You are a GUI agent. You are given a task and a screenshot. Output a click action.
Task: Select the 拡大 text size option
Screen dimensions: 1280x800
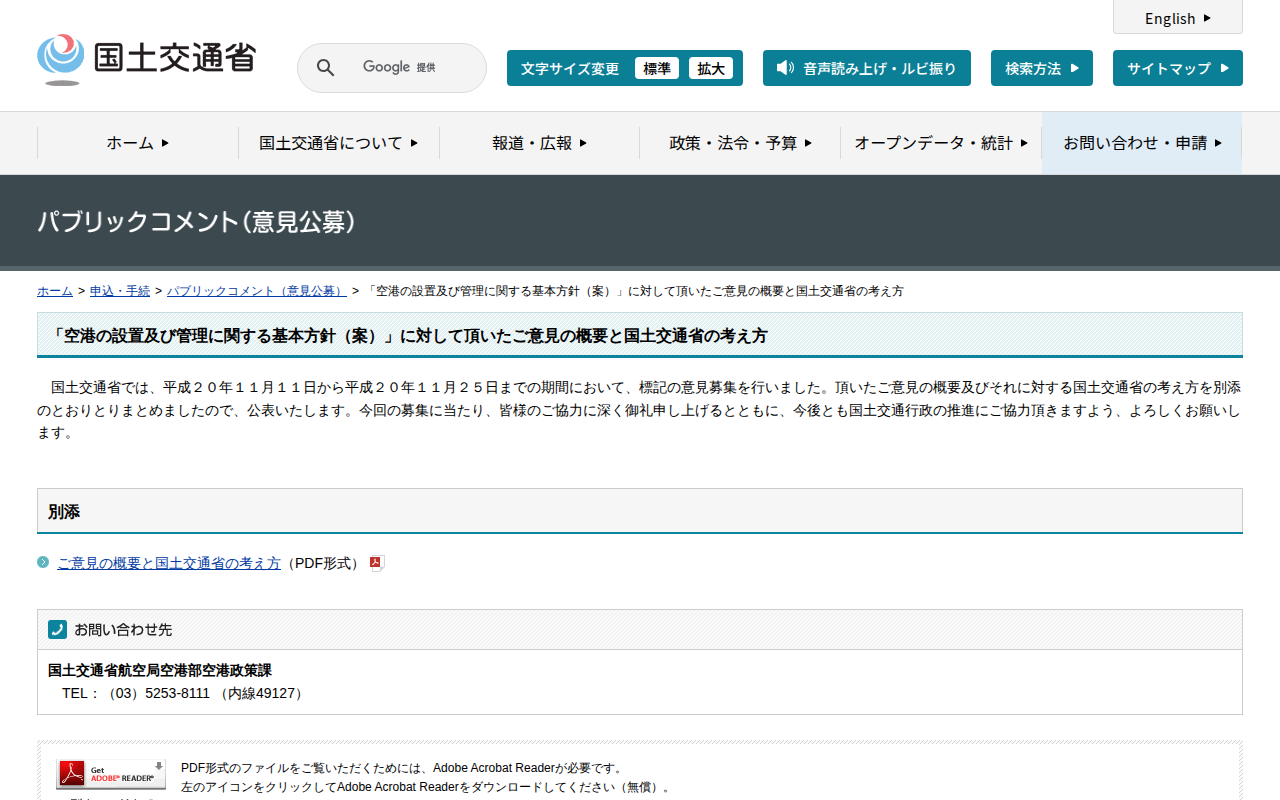(711, 68)
